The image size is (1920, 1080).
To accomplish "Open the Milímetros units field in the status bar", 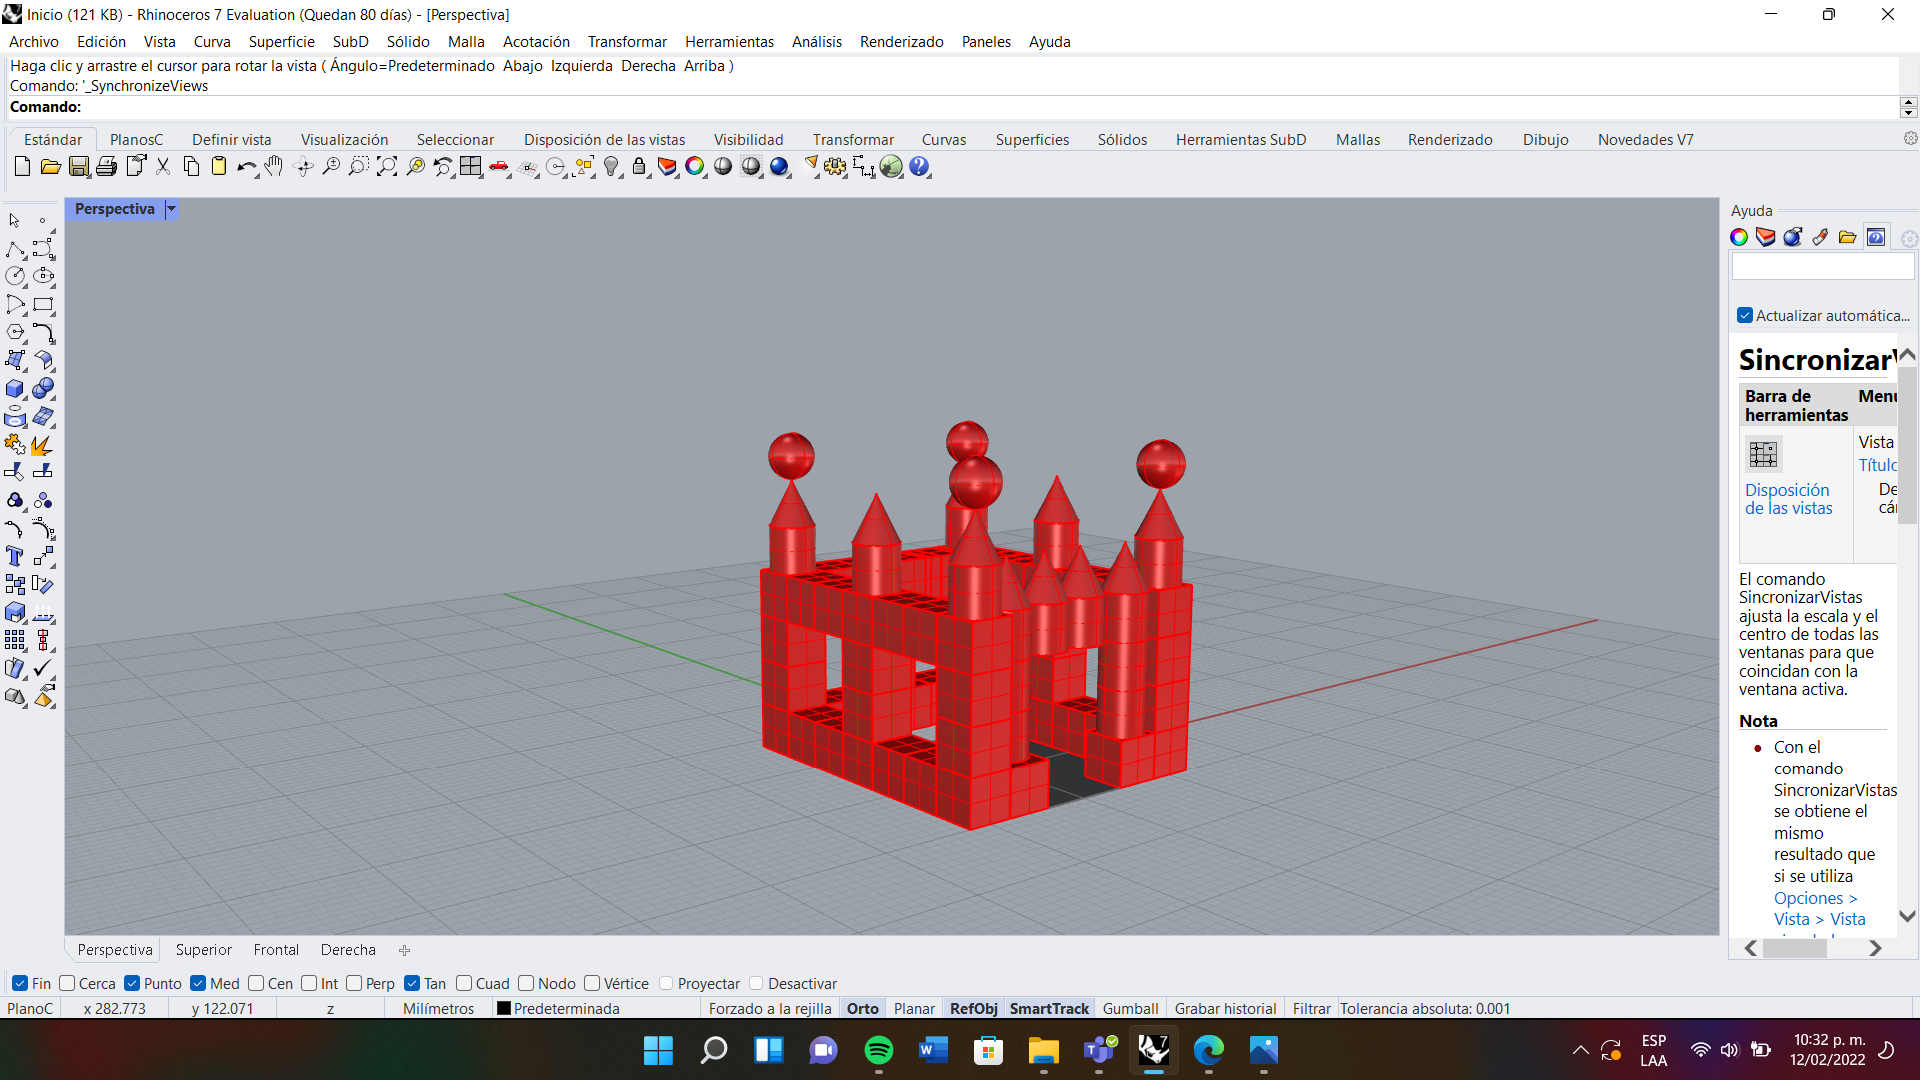I will 438,1009.
